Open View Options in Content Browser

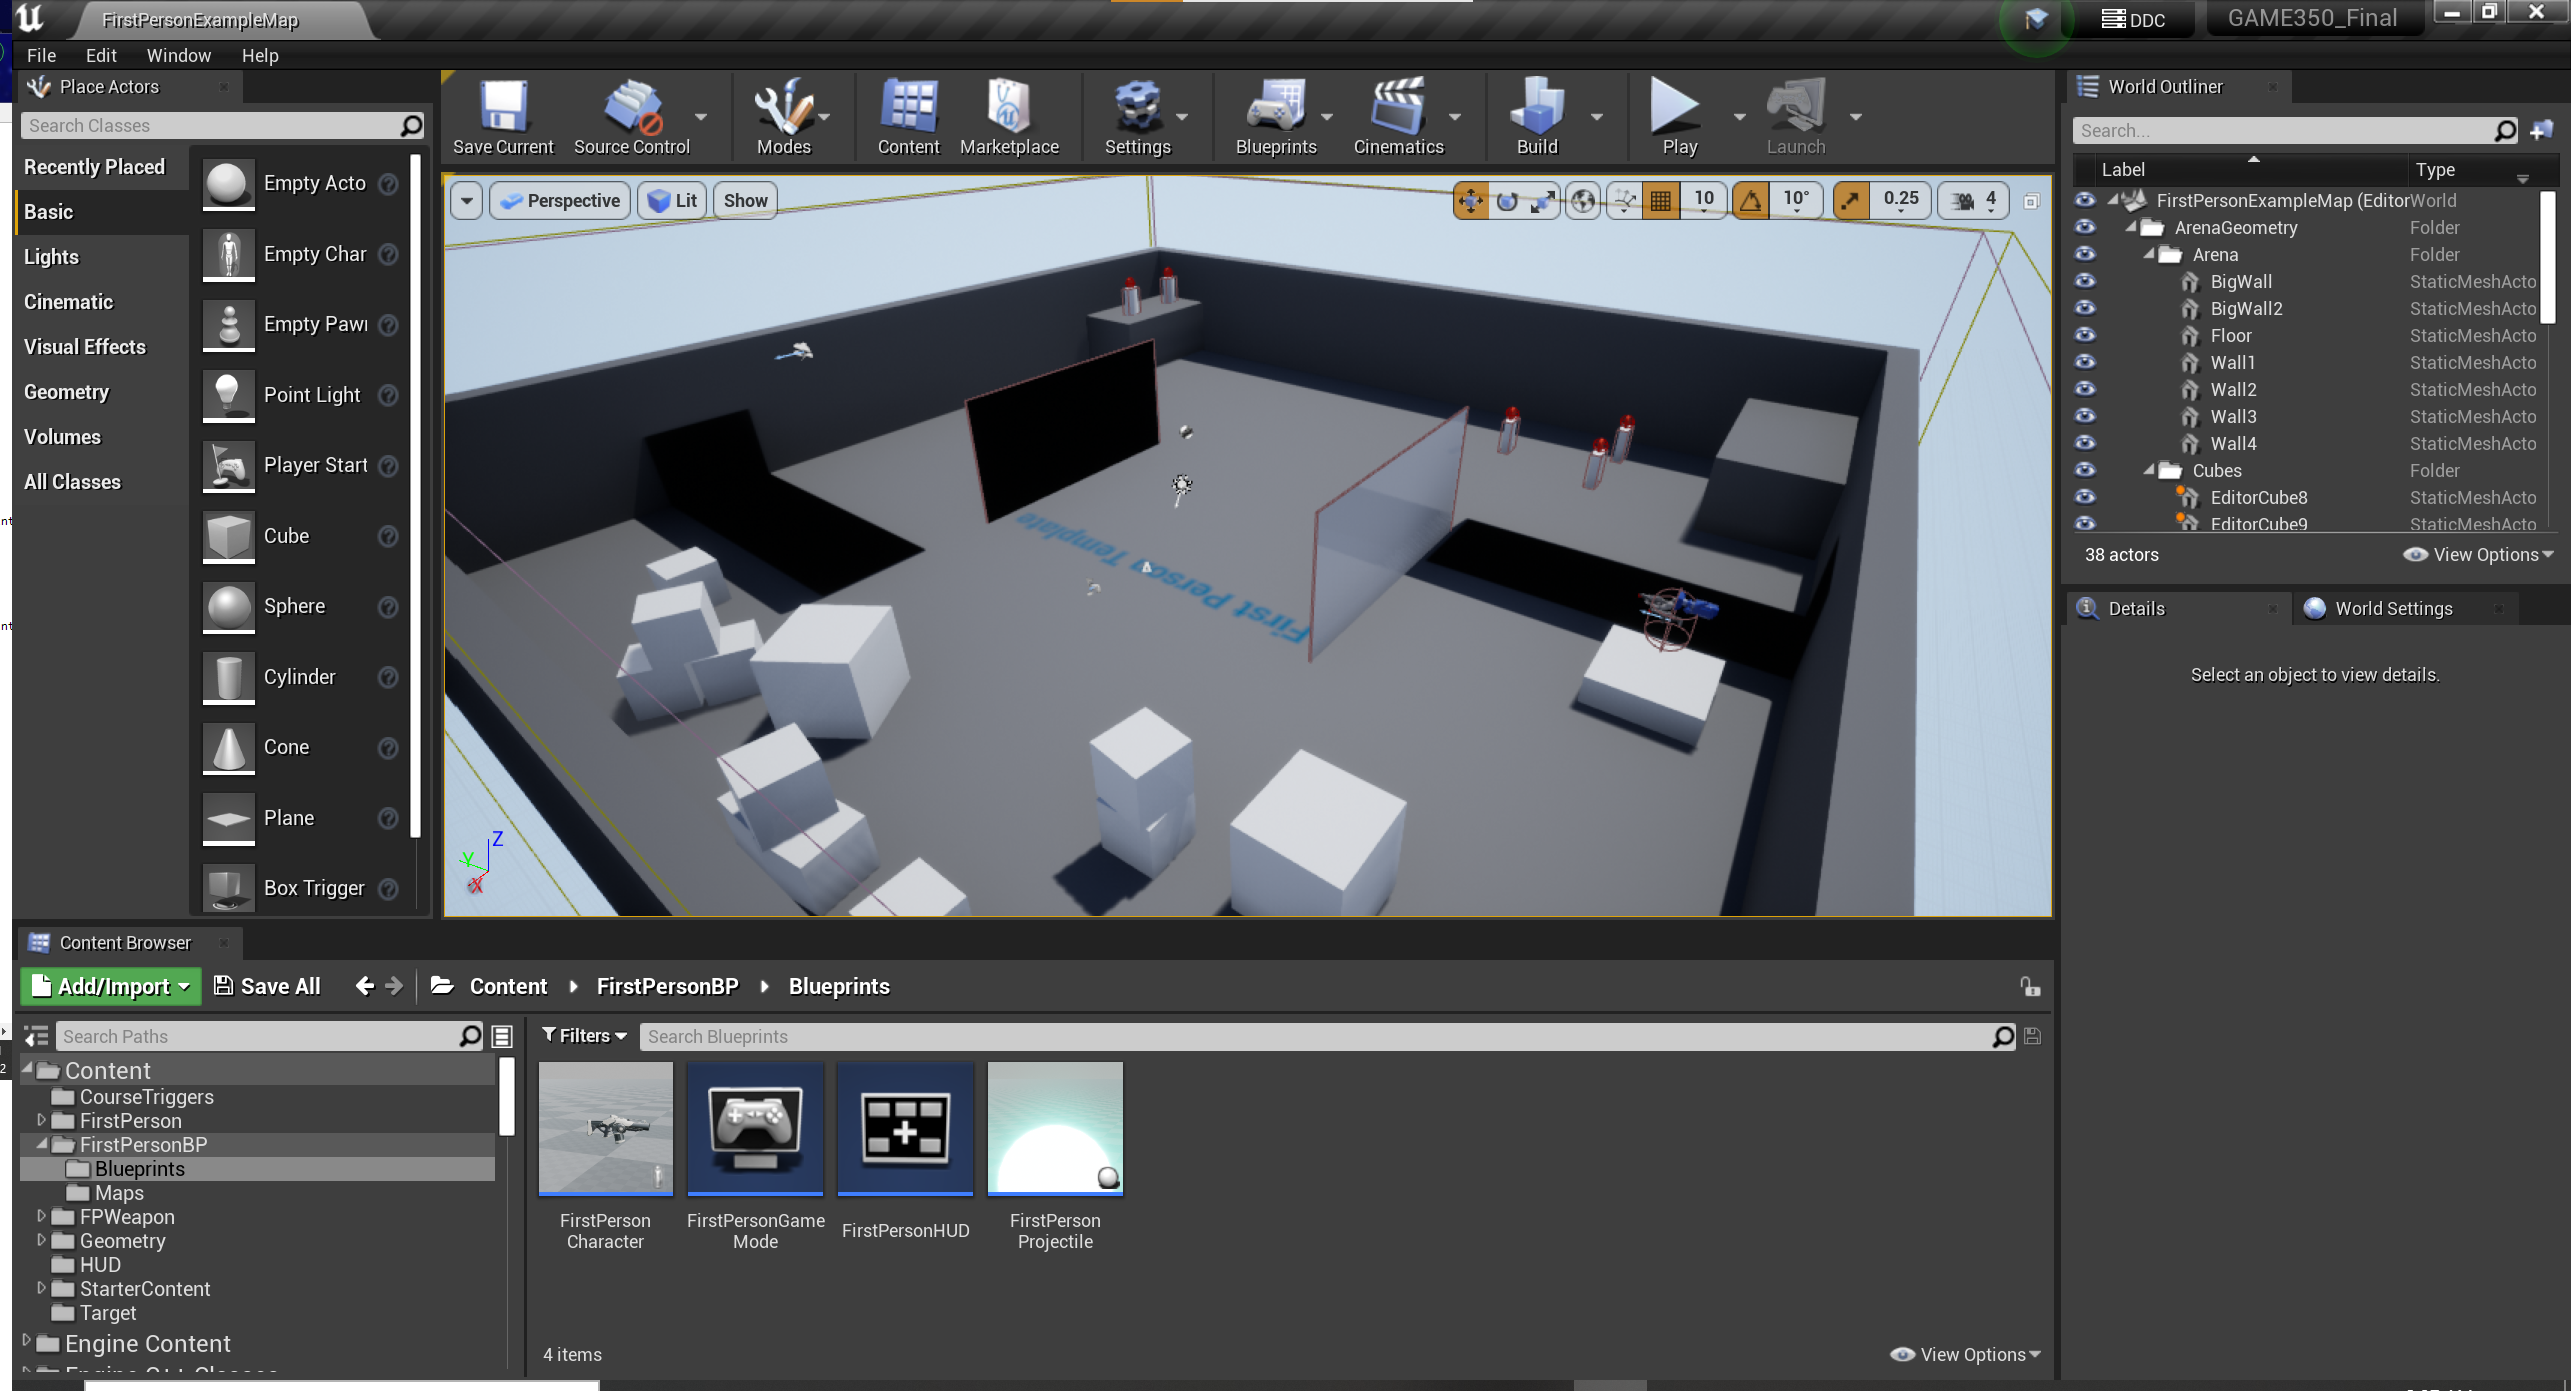1965,1354
